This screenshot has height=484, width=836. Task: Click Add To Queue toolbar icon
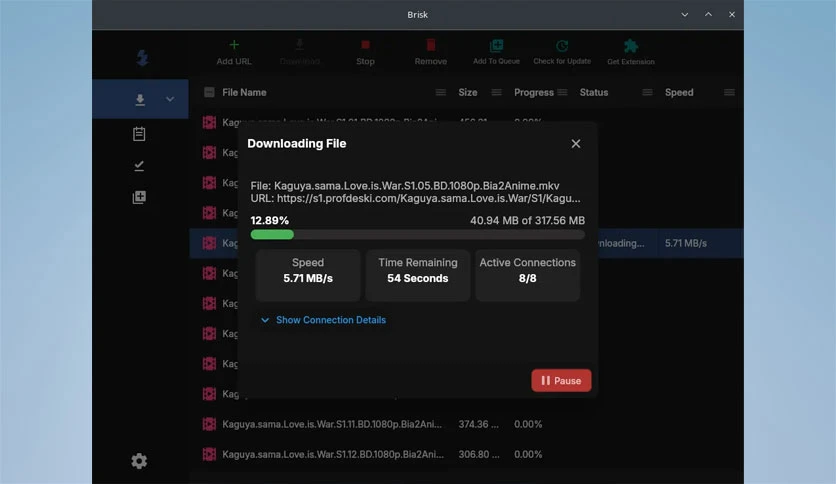click(496, 45)
